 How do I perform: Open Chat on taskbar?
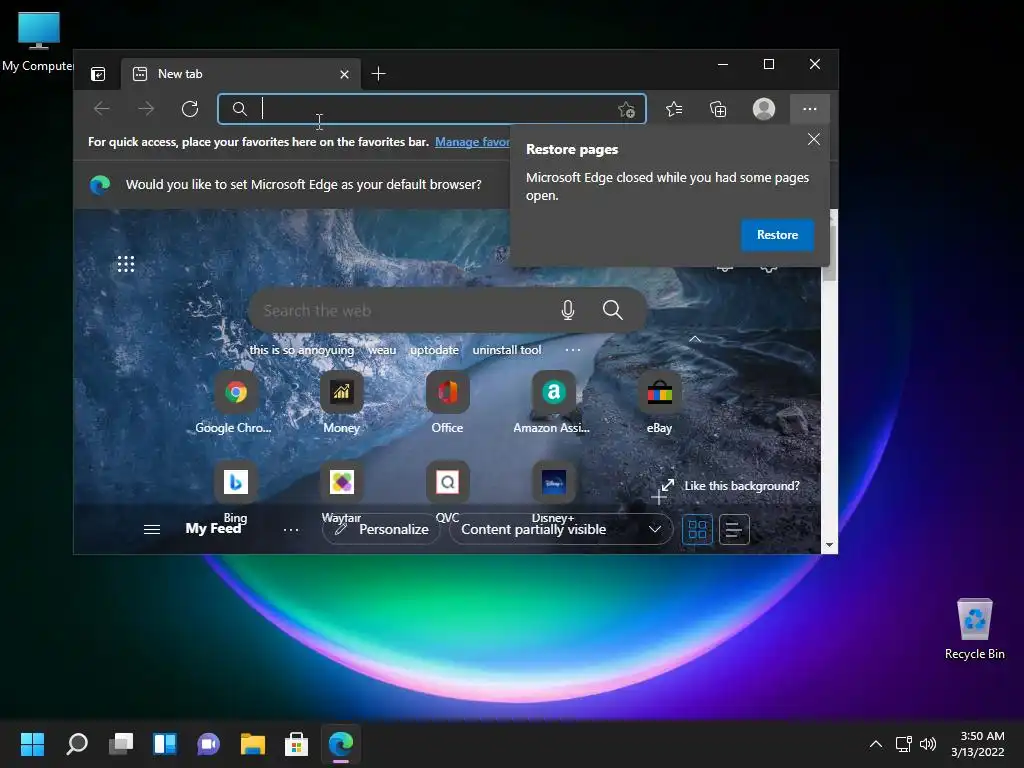(208, 744)
